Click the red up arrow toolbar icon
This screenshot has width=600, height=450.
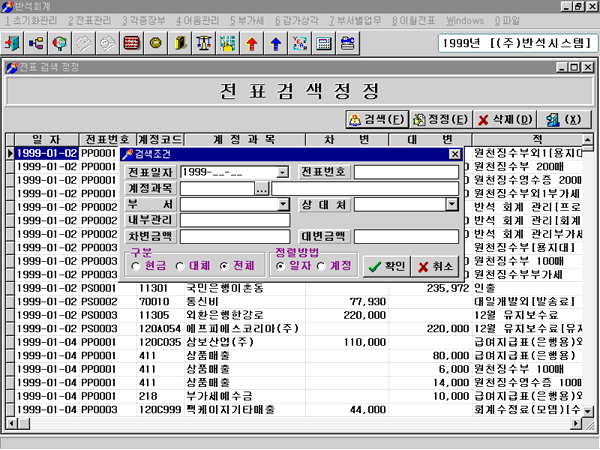(252, 44)
